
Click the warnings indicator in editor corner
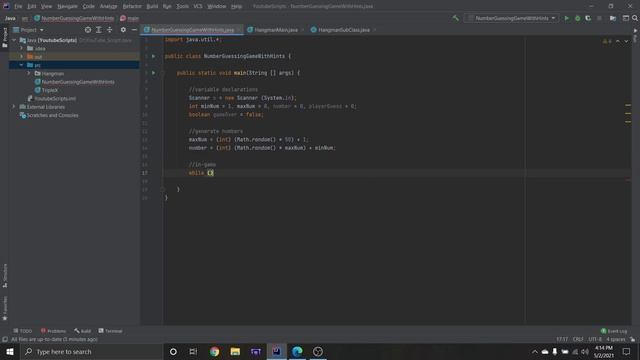pos(607,41)
